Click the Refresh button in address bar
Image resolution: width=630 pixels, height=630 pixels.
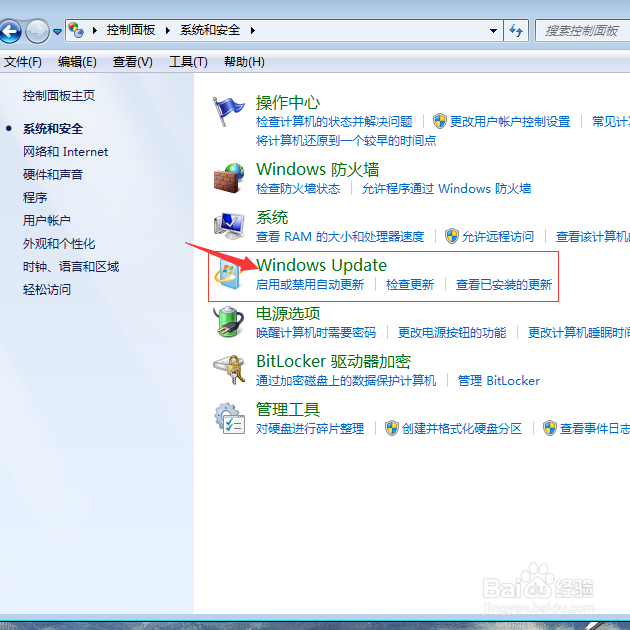click(x=516, y=31)
